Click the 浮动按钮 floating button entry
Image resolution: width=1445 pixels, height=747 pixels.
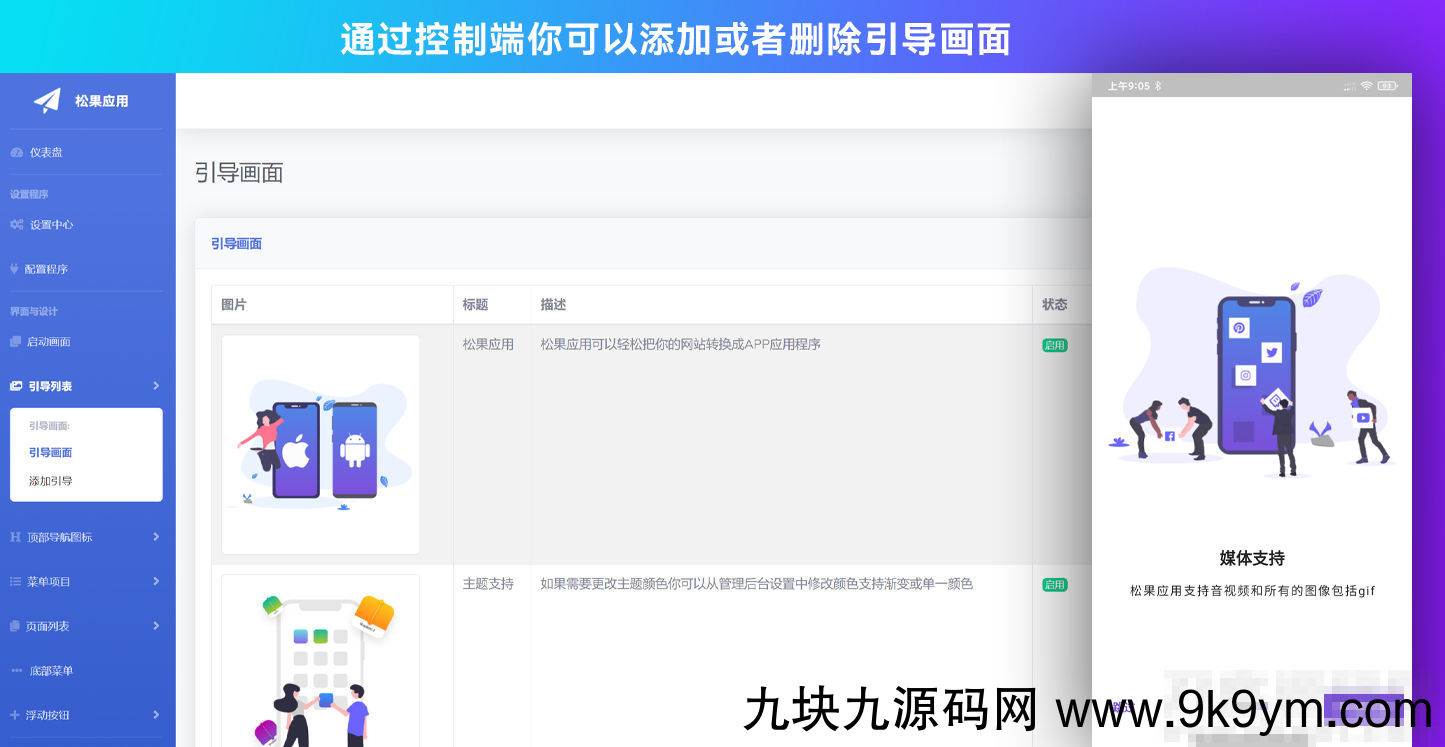48,715
